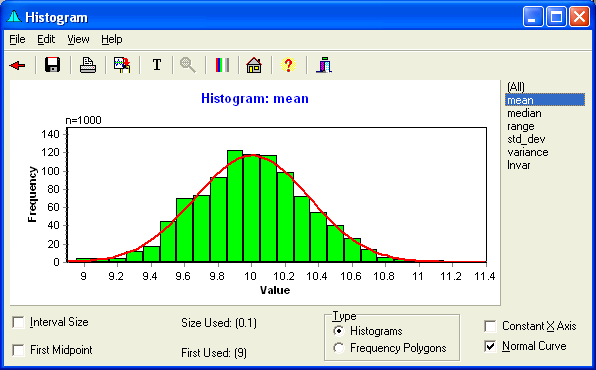Click the 140 y-axis tick label
Viewport: 596px width, 370px height.
51,134
